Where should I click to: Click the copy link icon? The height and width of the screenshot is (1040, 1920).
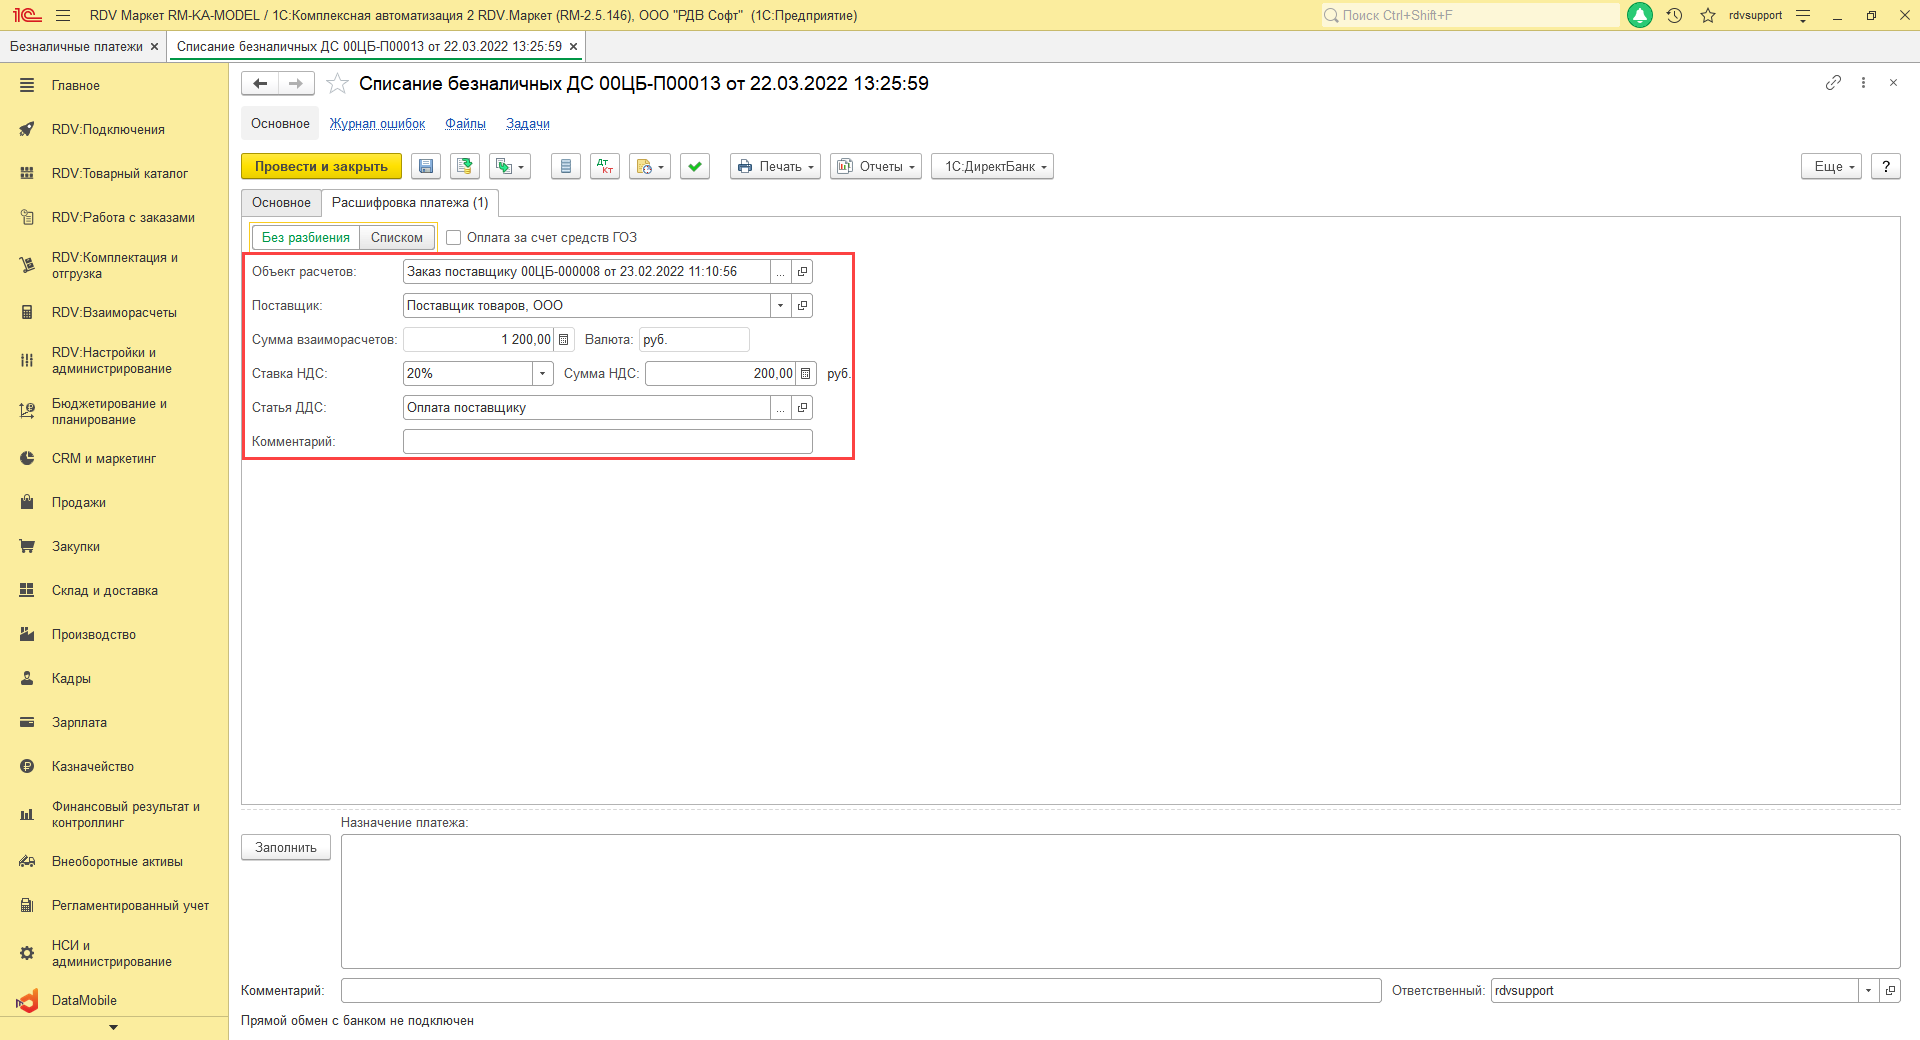tap(1833, 83)
